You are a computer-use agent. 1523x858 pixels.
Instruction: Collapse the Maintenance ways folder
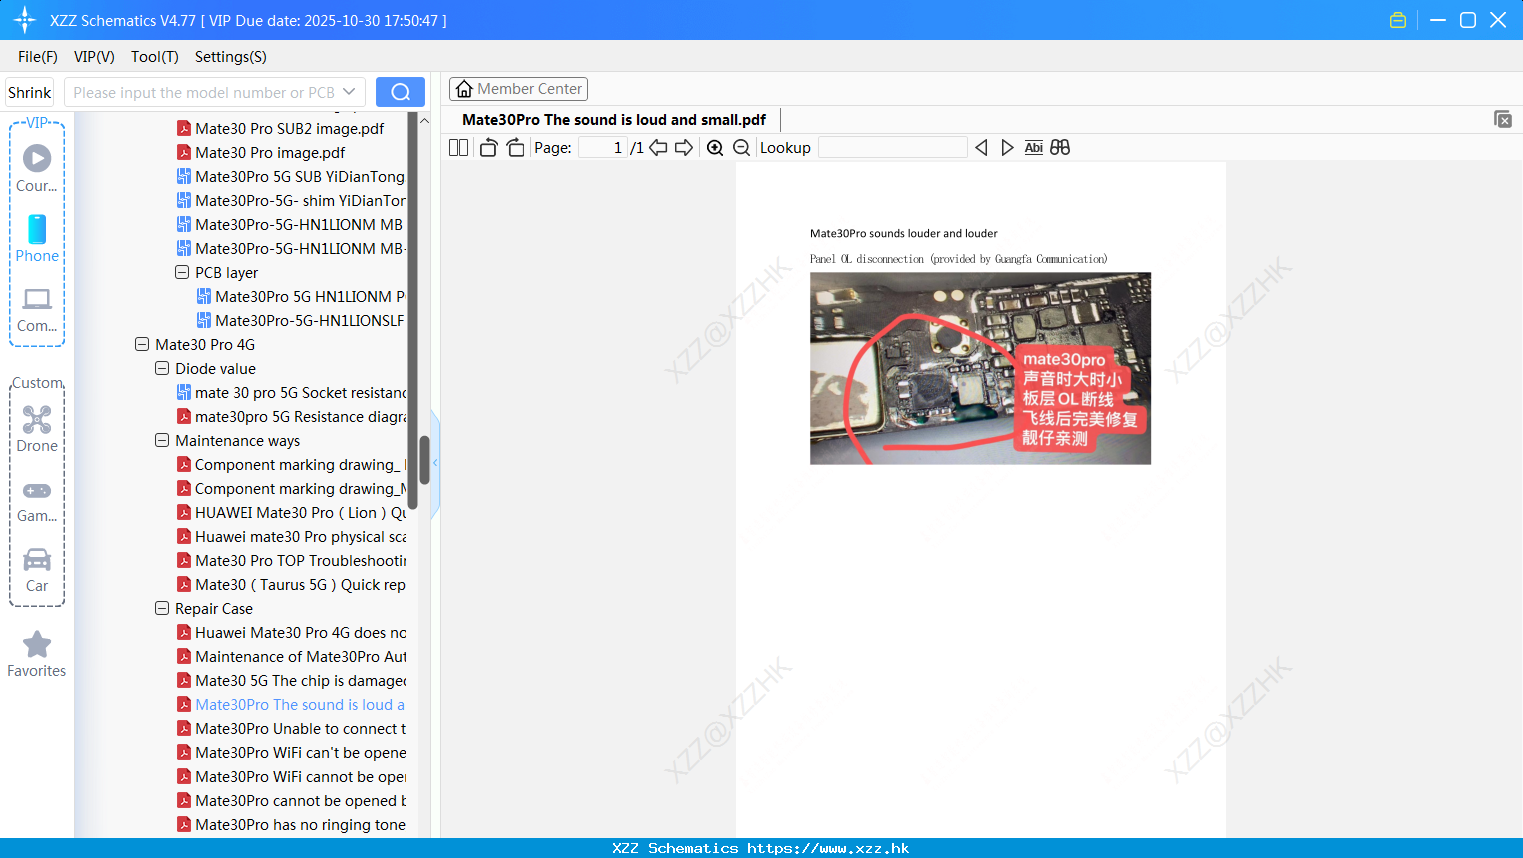click(162, 440)
